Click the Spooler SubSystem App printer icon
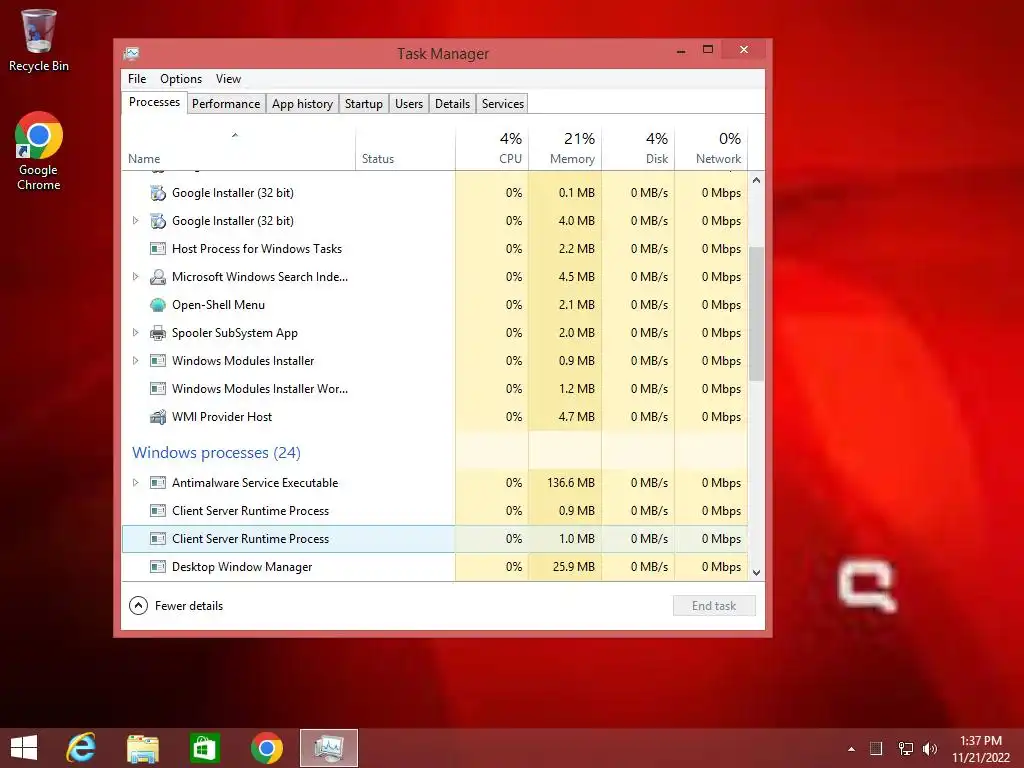Screen dimensions: 1024x768 click(157, 333)
